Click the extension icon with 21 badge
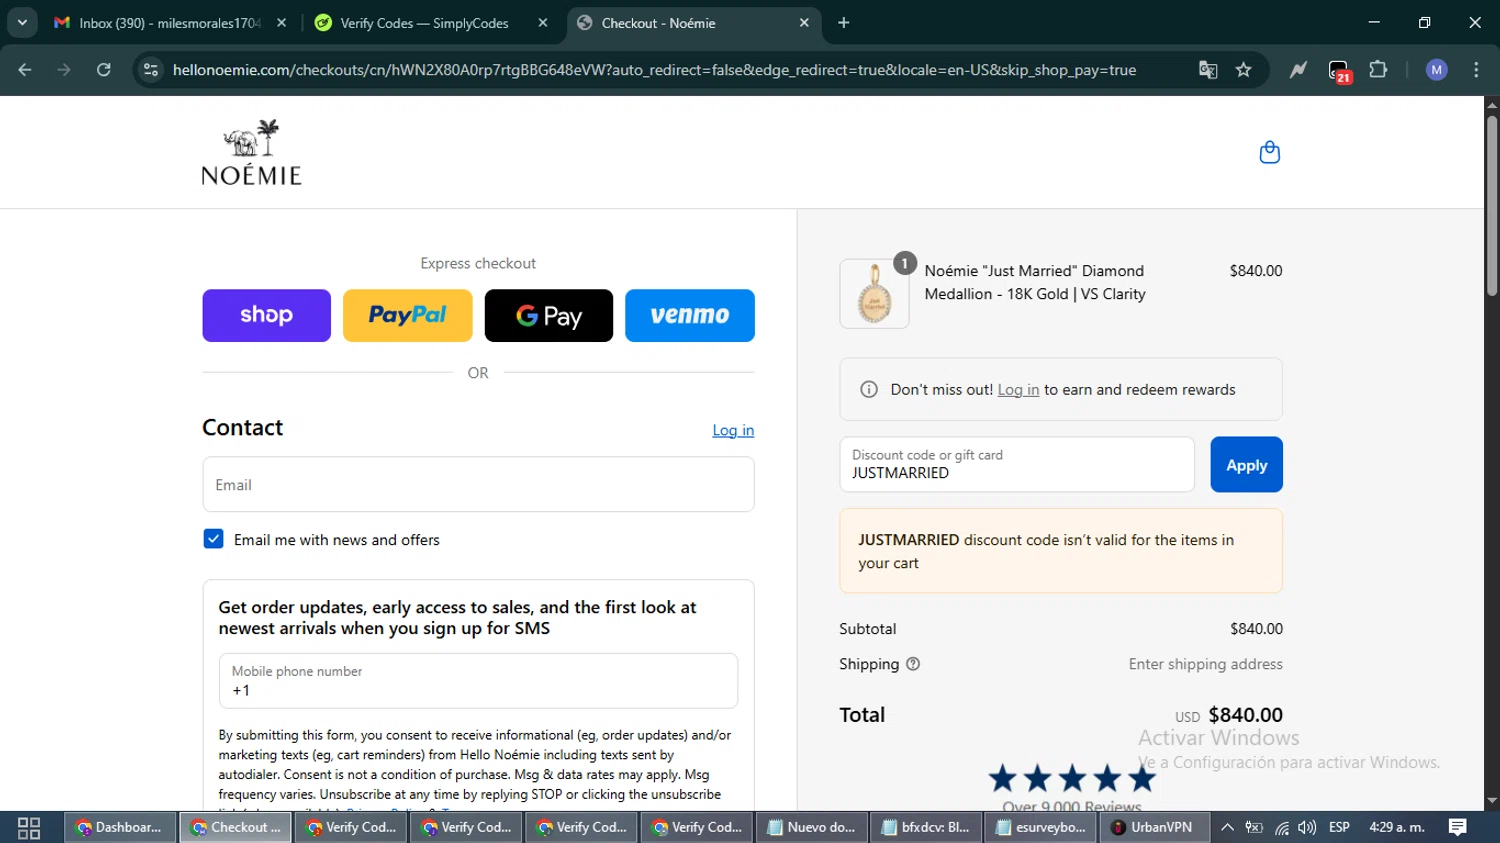This screenshot has height=843, width=1500. pyautogui.click(x=1339, y=71)
